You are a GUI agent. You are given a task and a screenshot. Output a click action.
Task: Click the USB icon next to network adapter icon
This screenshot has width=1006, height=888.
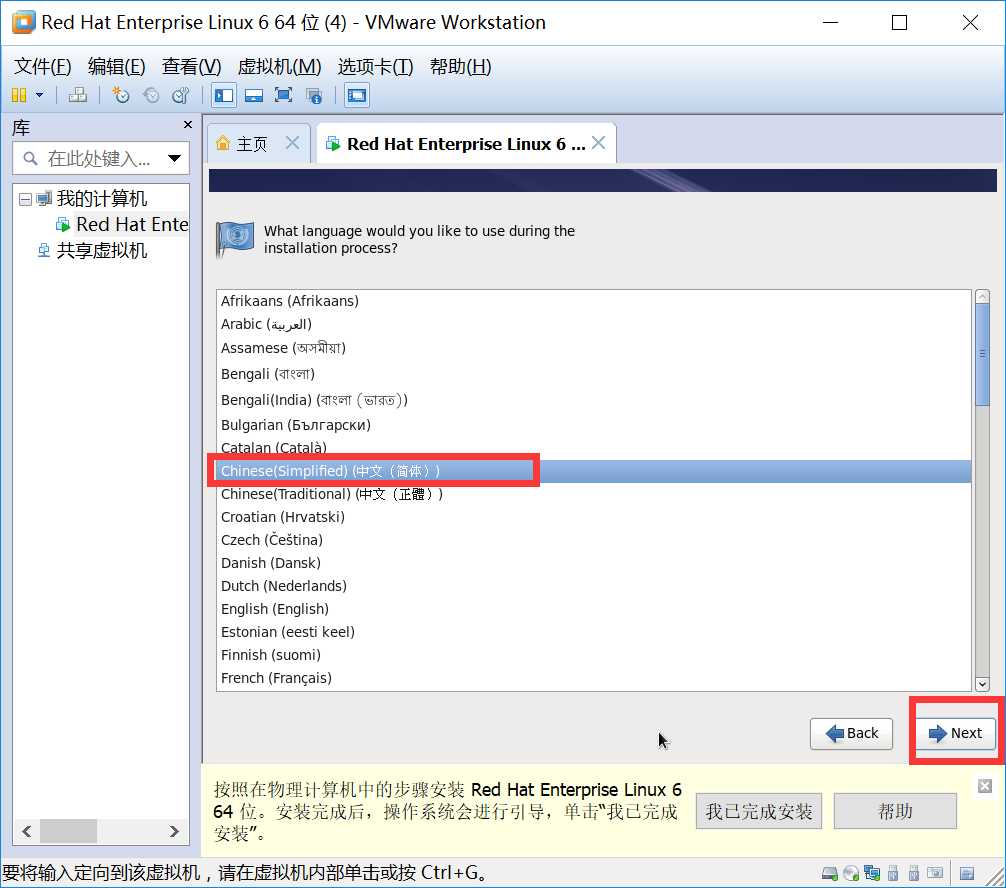(x=892, y=873)
